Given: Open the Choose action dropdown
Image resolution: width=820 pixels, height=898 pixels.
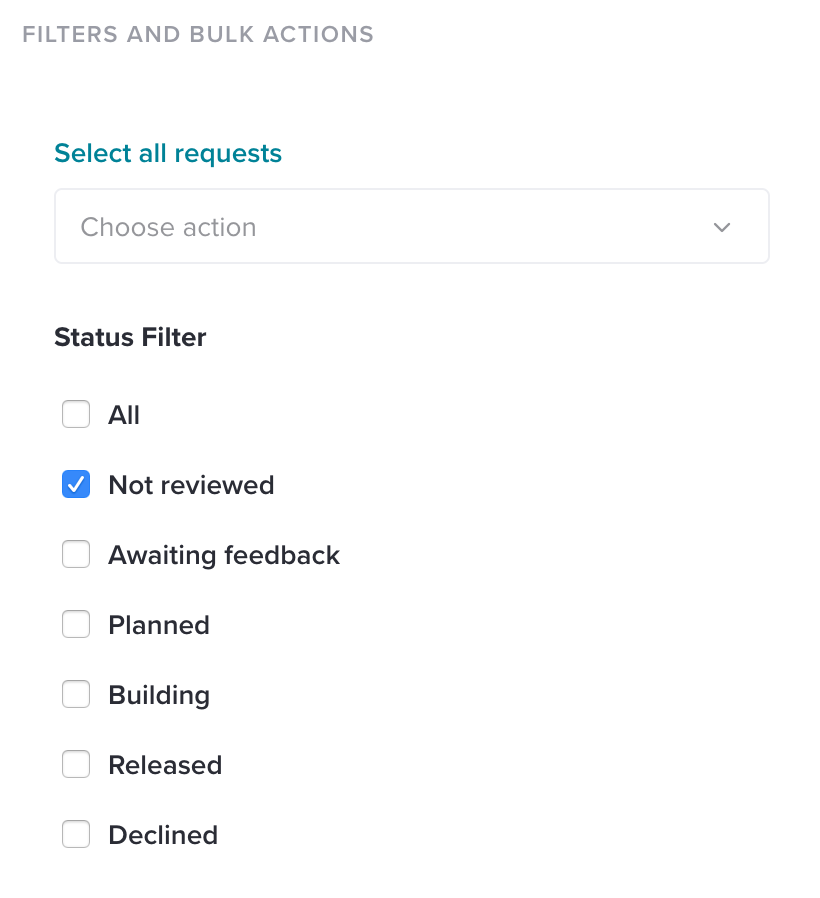Looking at the screenshot, I should pos(412,226).
